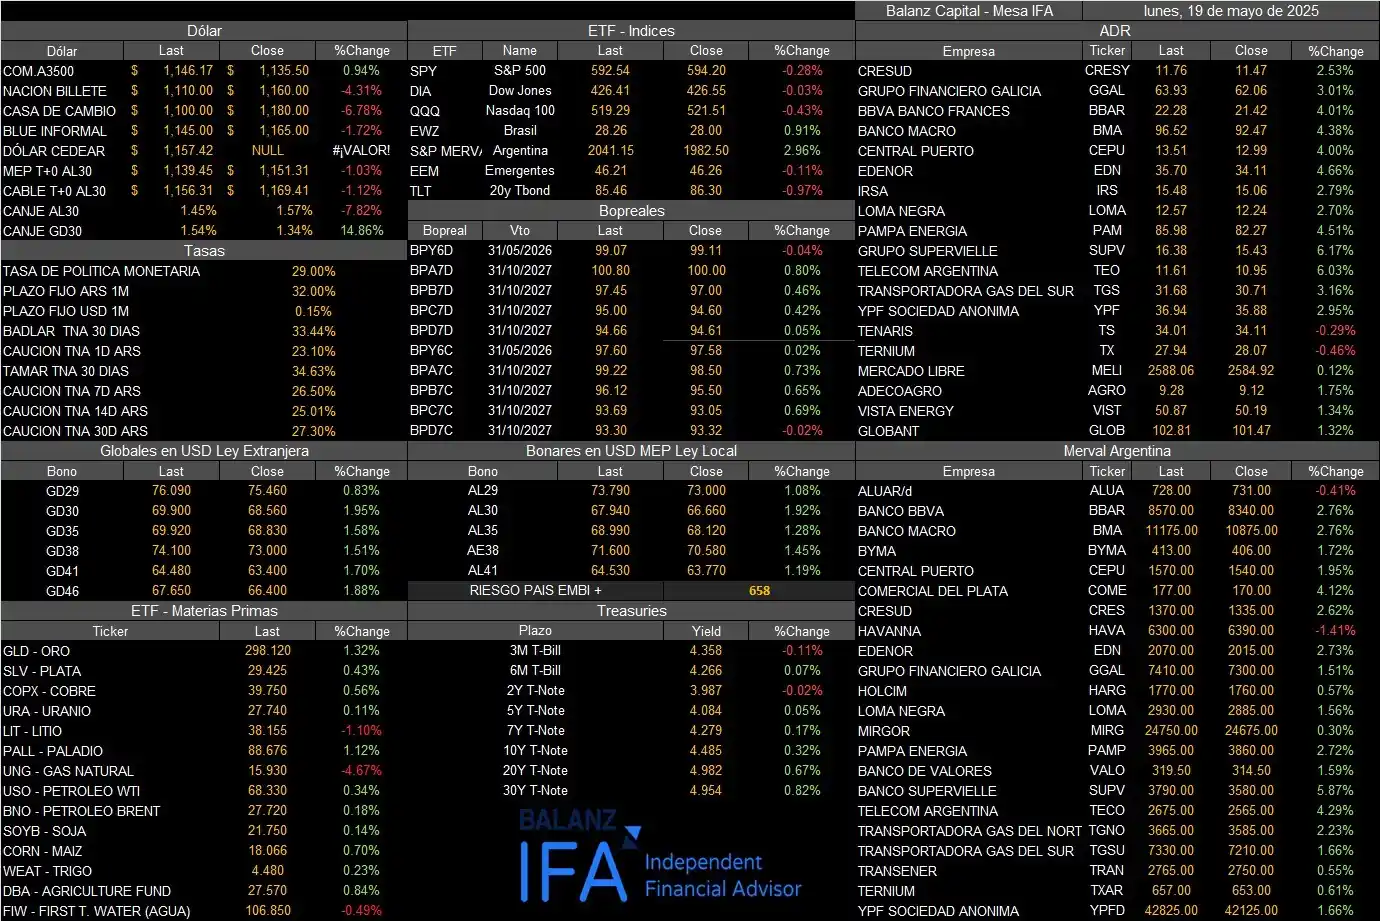Click the S&P MERVAL last value 2041.15
Screen dimensions: 1380x921
click(610, 151)
